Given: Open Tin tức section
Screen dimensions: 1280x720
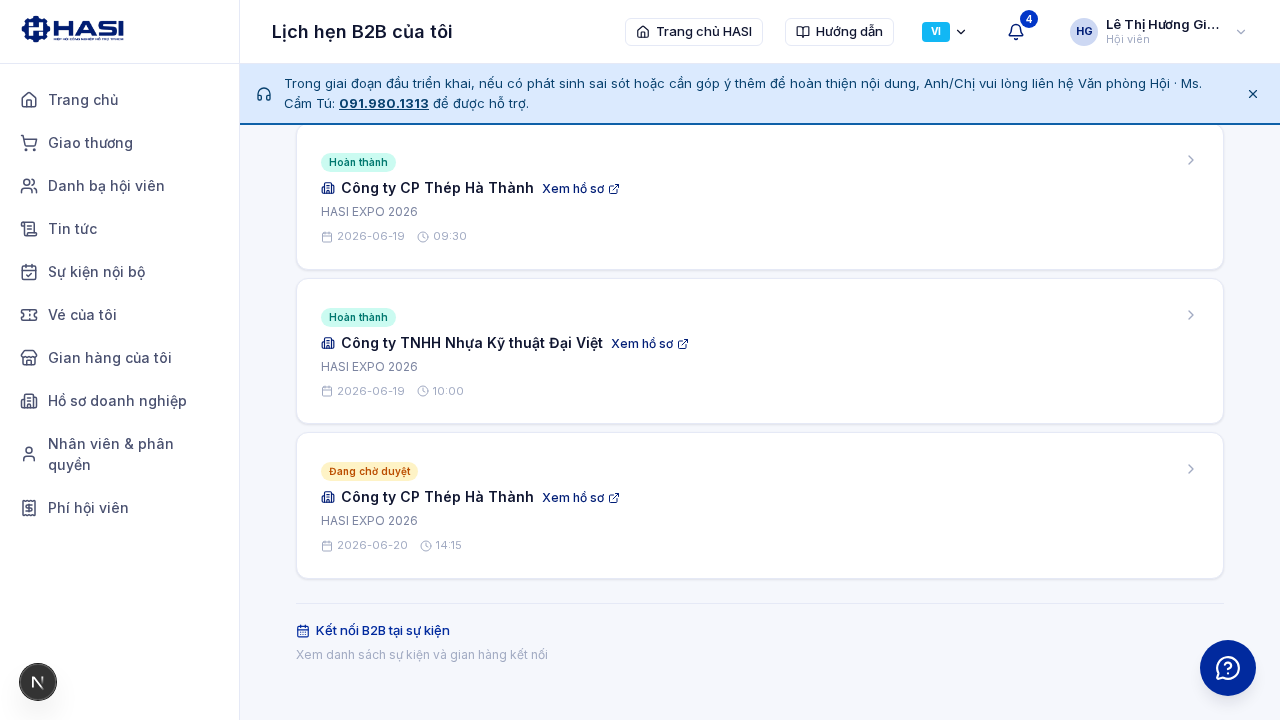Looking at the screenshot, I should click(x=119, y=229).
